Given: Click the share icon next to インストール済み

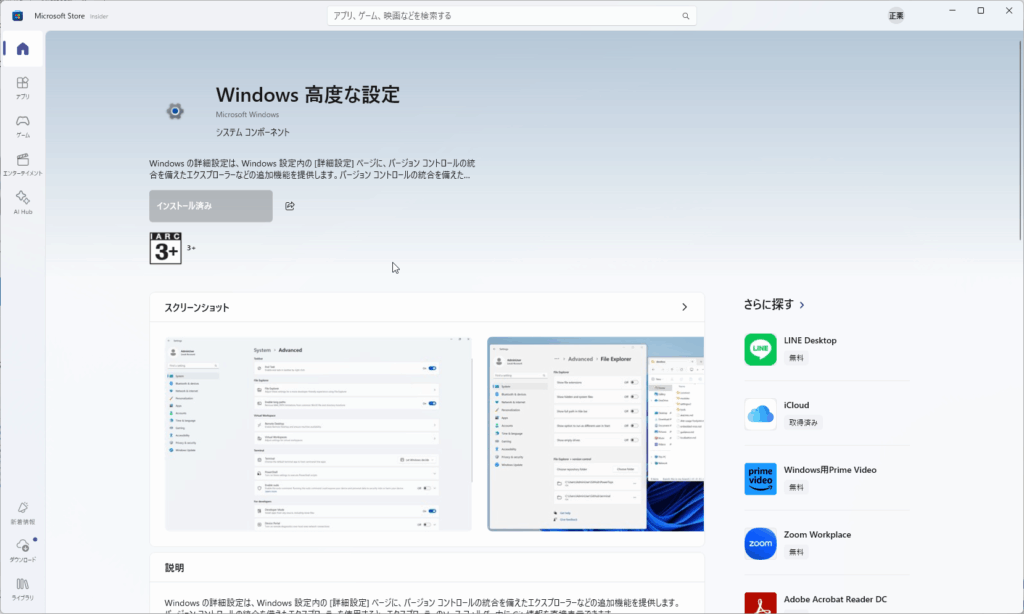Looking at the screenshot, I should tap(290, 206).
